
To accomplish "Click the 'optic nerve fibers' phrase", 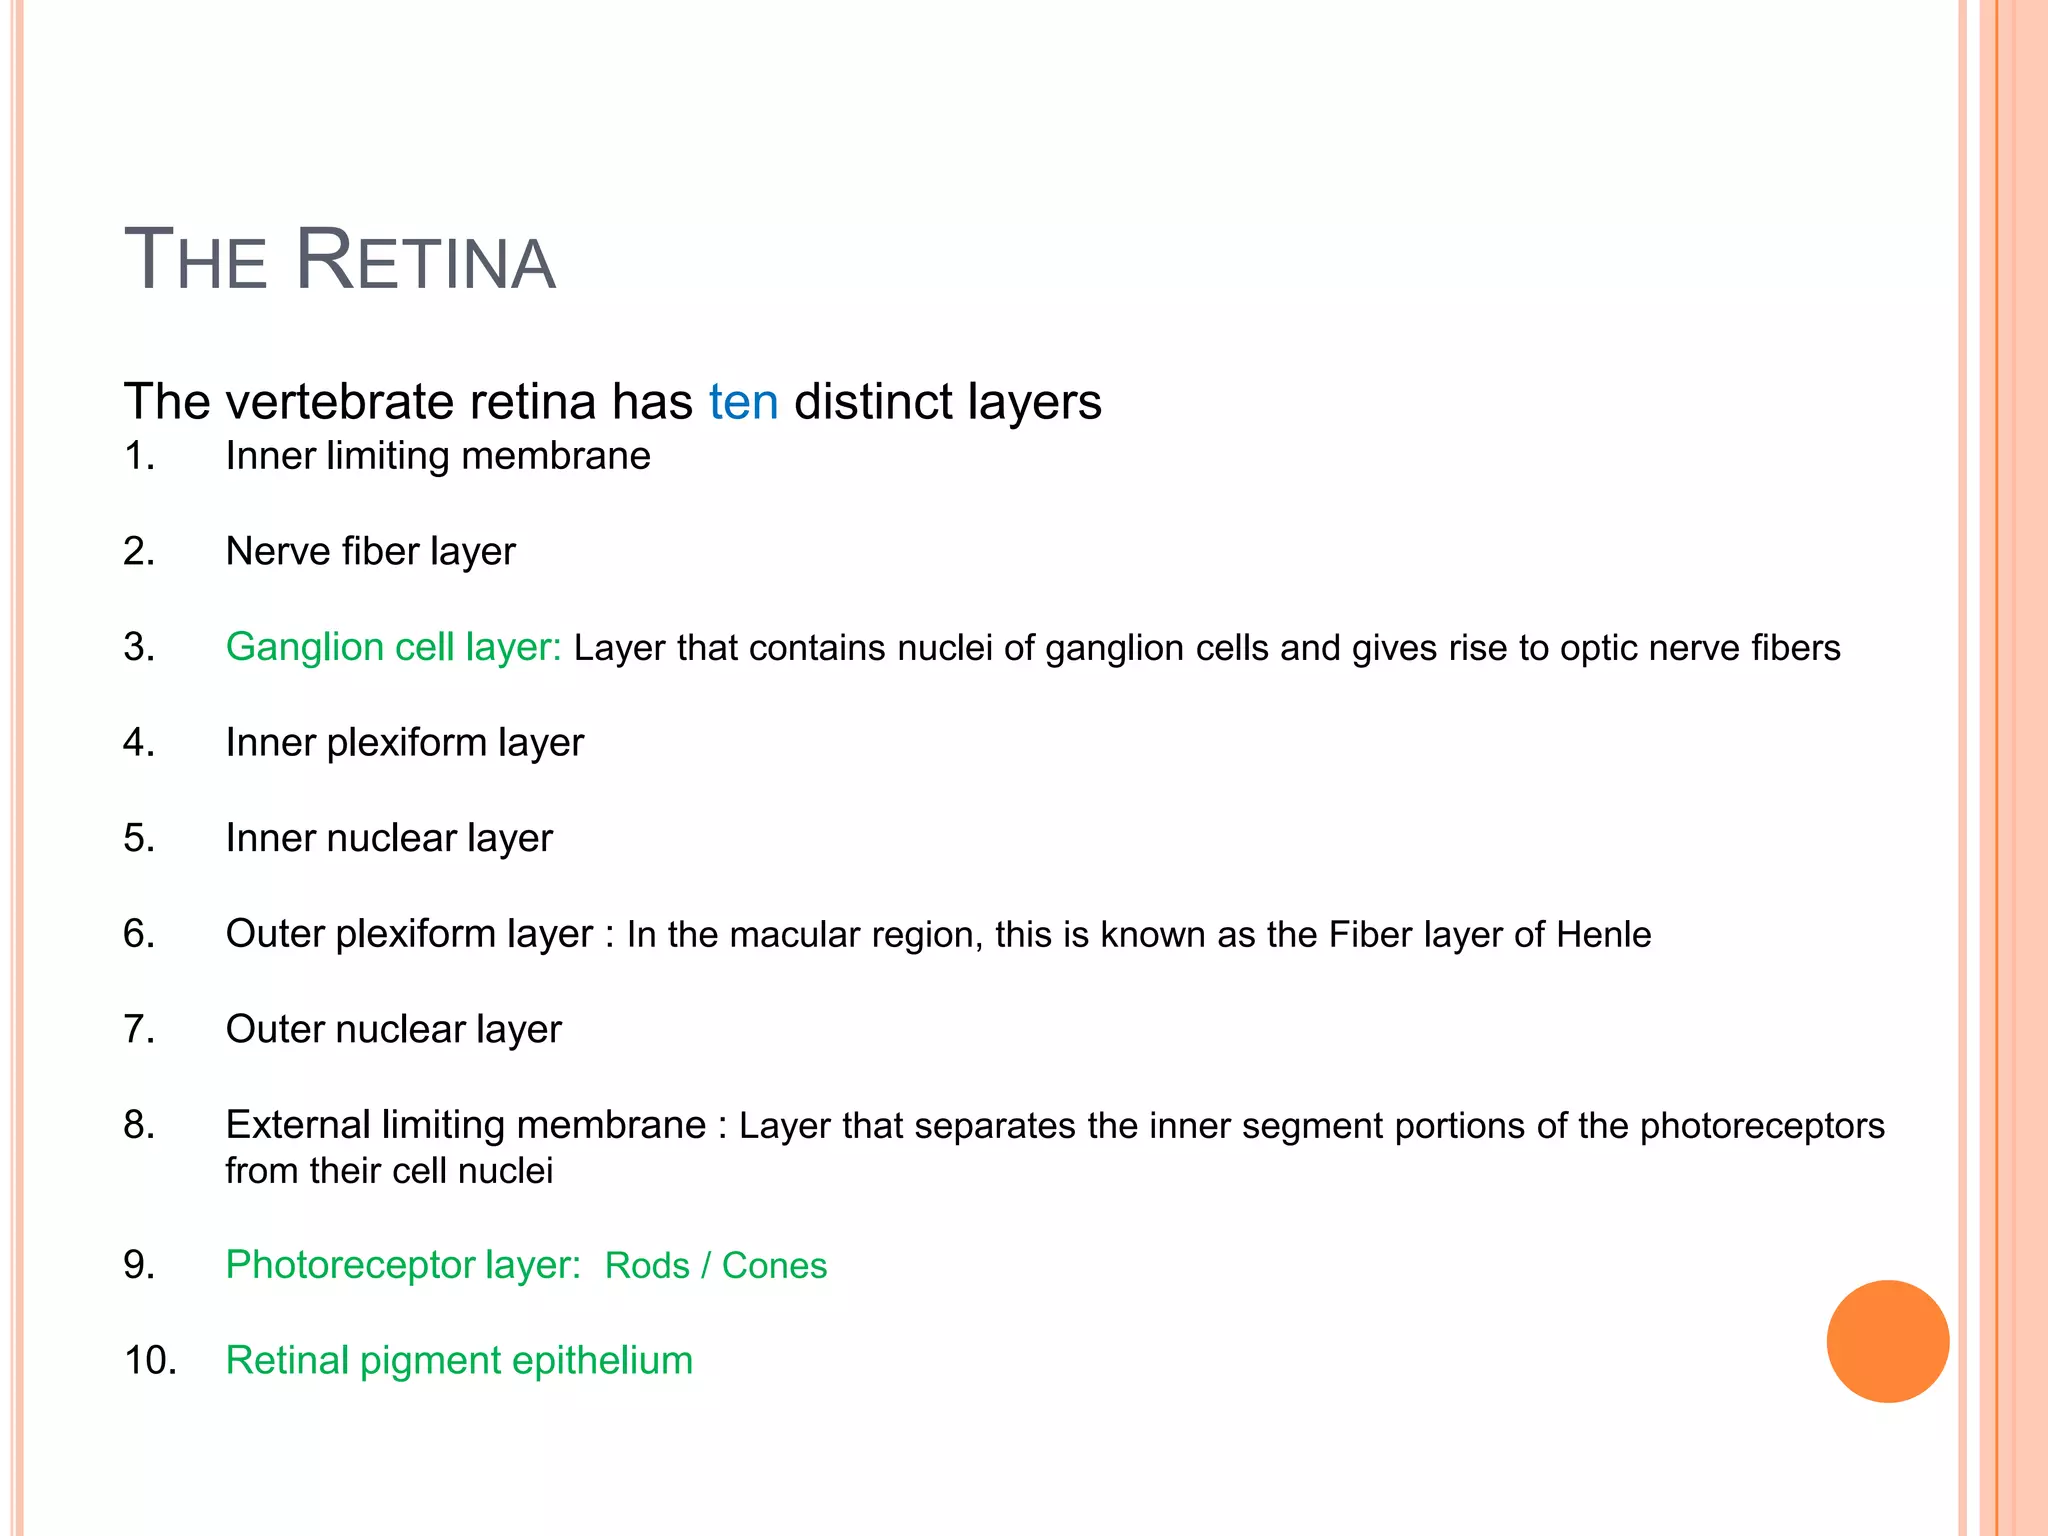I will click(1700, 648).
